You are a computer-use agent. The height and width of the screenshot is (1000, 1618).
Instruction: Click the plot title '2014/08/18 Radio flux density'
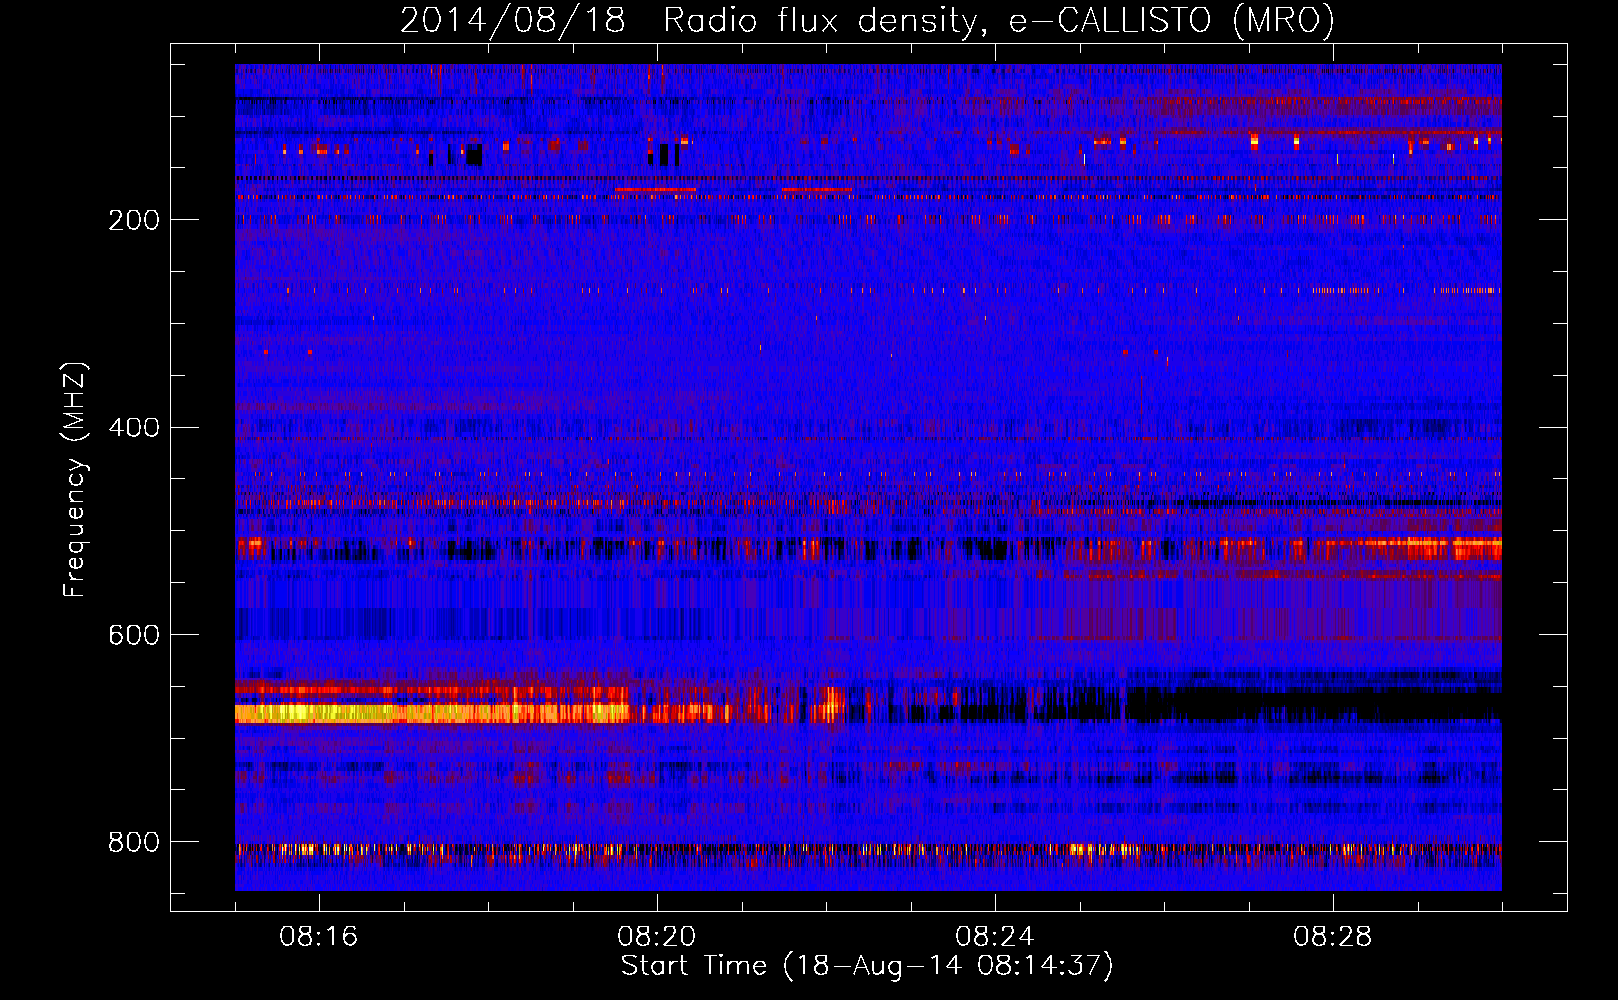[867, 20]
